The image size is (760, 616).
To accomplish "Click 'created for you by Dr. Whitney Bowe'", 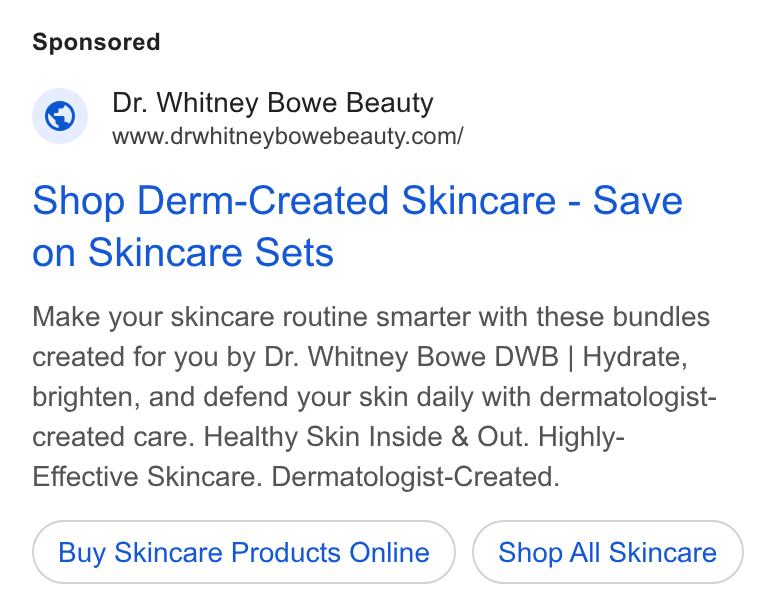I will (x=260, y=357).
